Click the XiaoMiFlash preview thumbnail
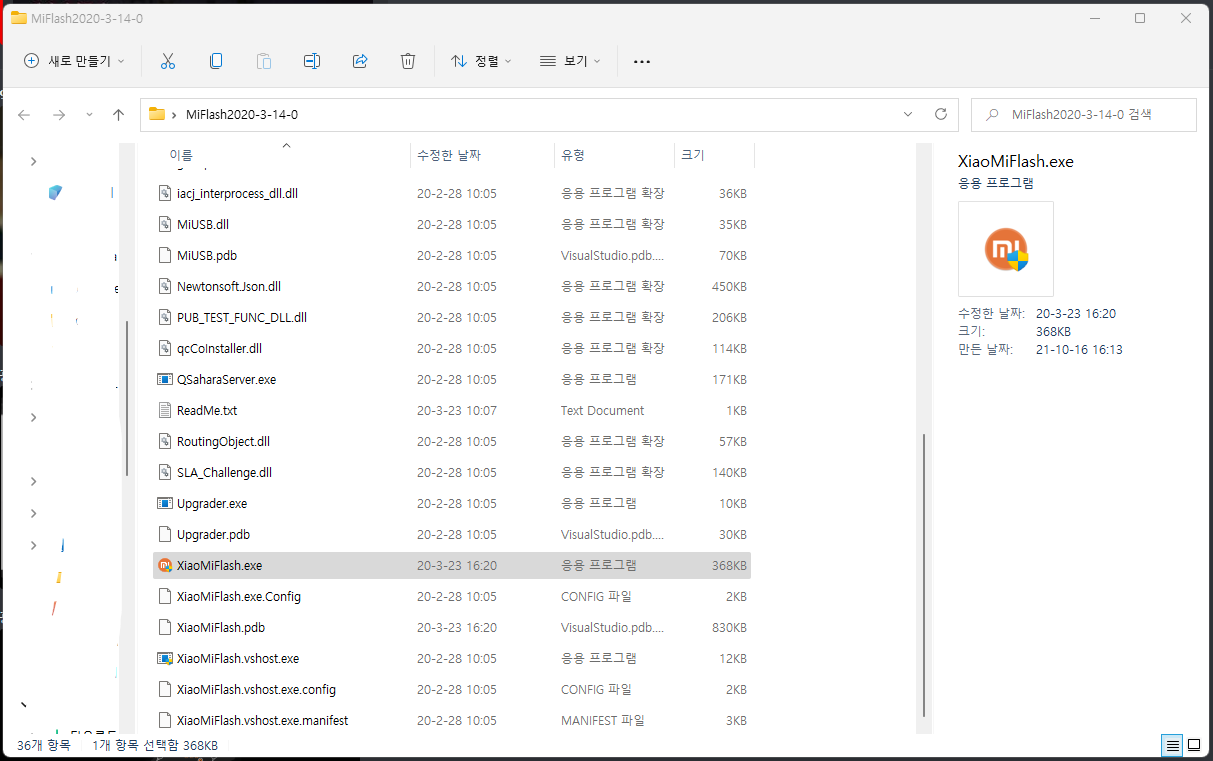 point(1006,249)
